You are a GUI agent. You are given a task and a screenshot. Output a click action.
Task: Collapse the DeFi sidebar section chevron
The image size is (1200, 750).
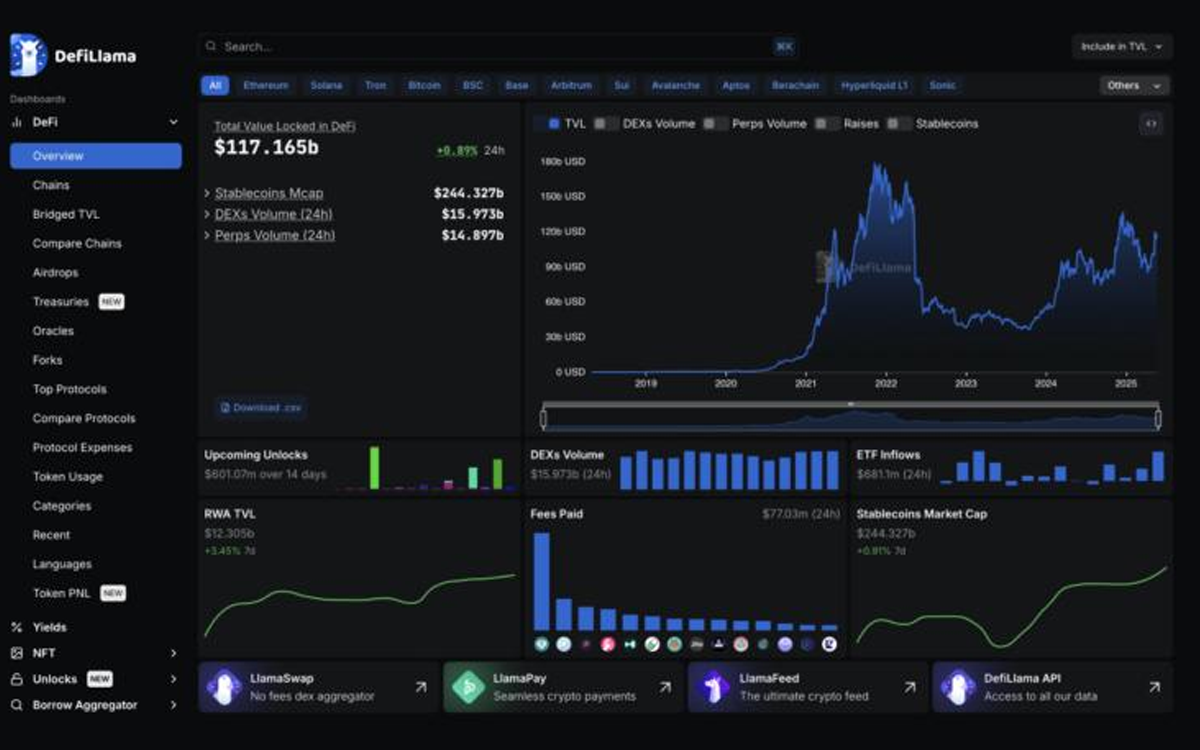tap(174, 122)
